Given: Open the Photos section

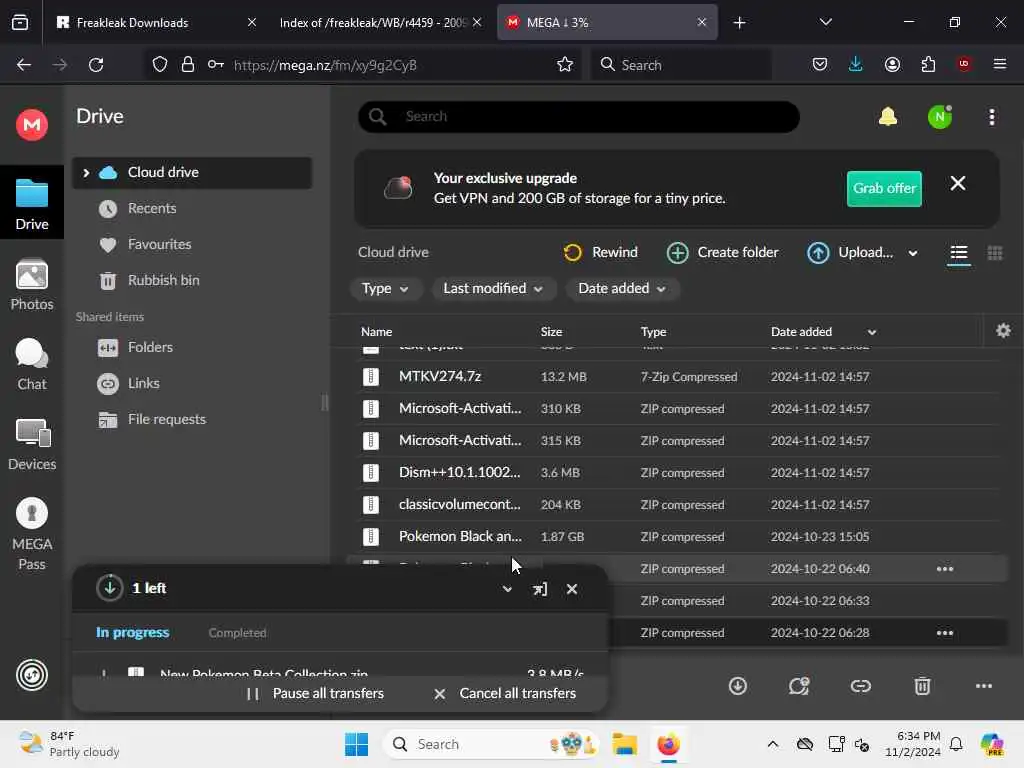Looking at the screenshot, I should pyautogui.click(x=31, y=285).
